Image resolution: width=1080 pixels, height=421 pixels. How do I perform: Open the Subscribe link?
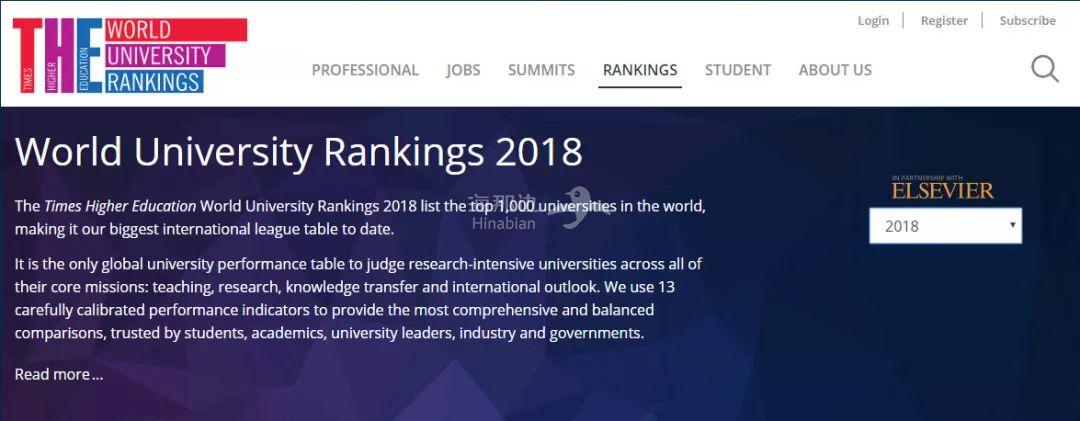pos(1027,21)
